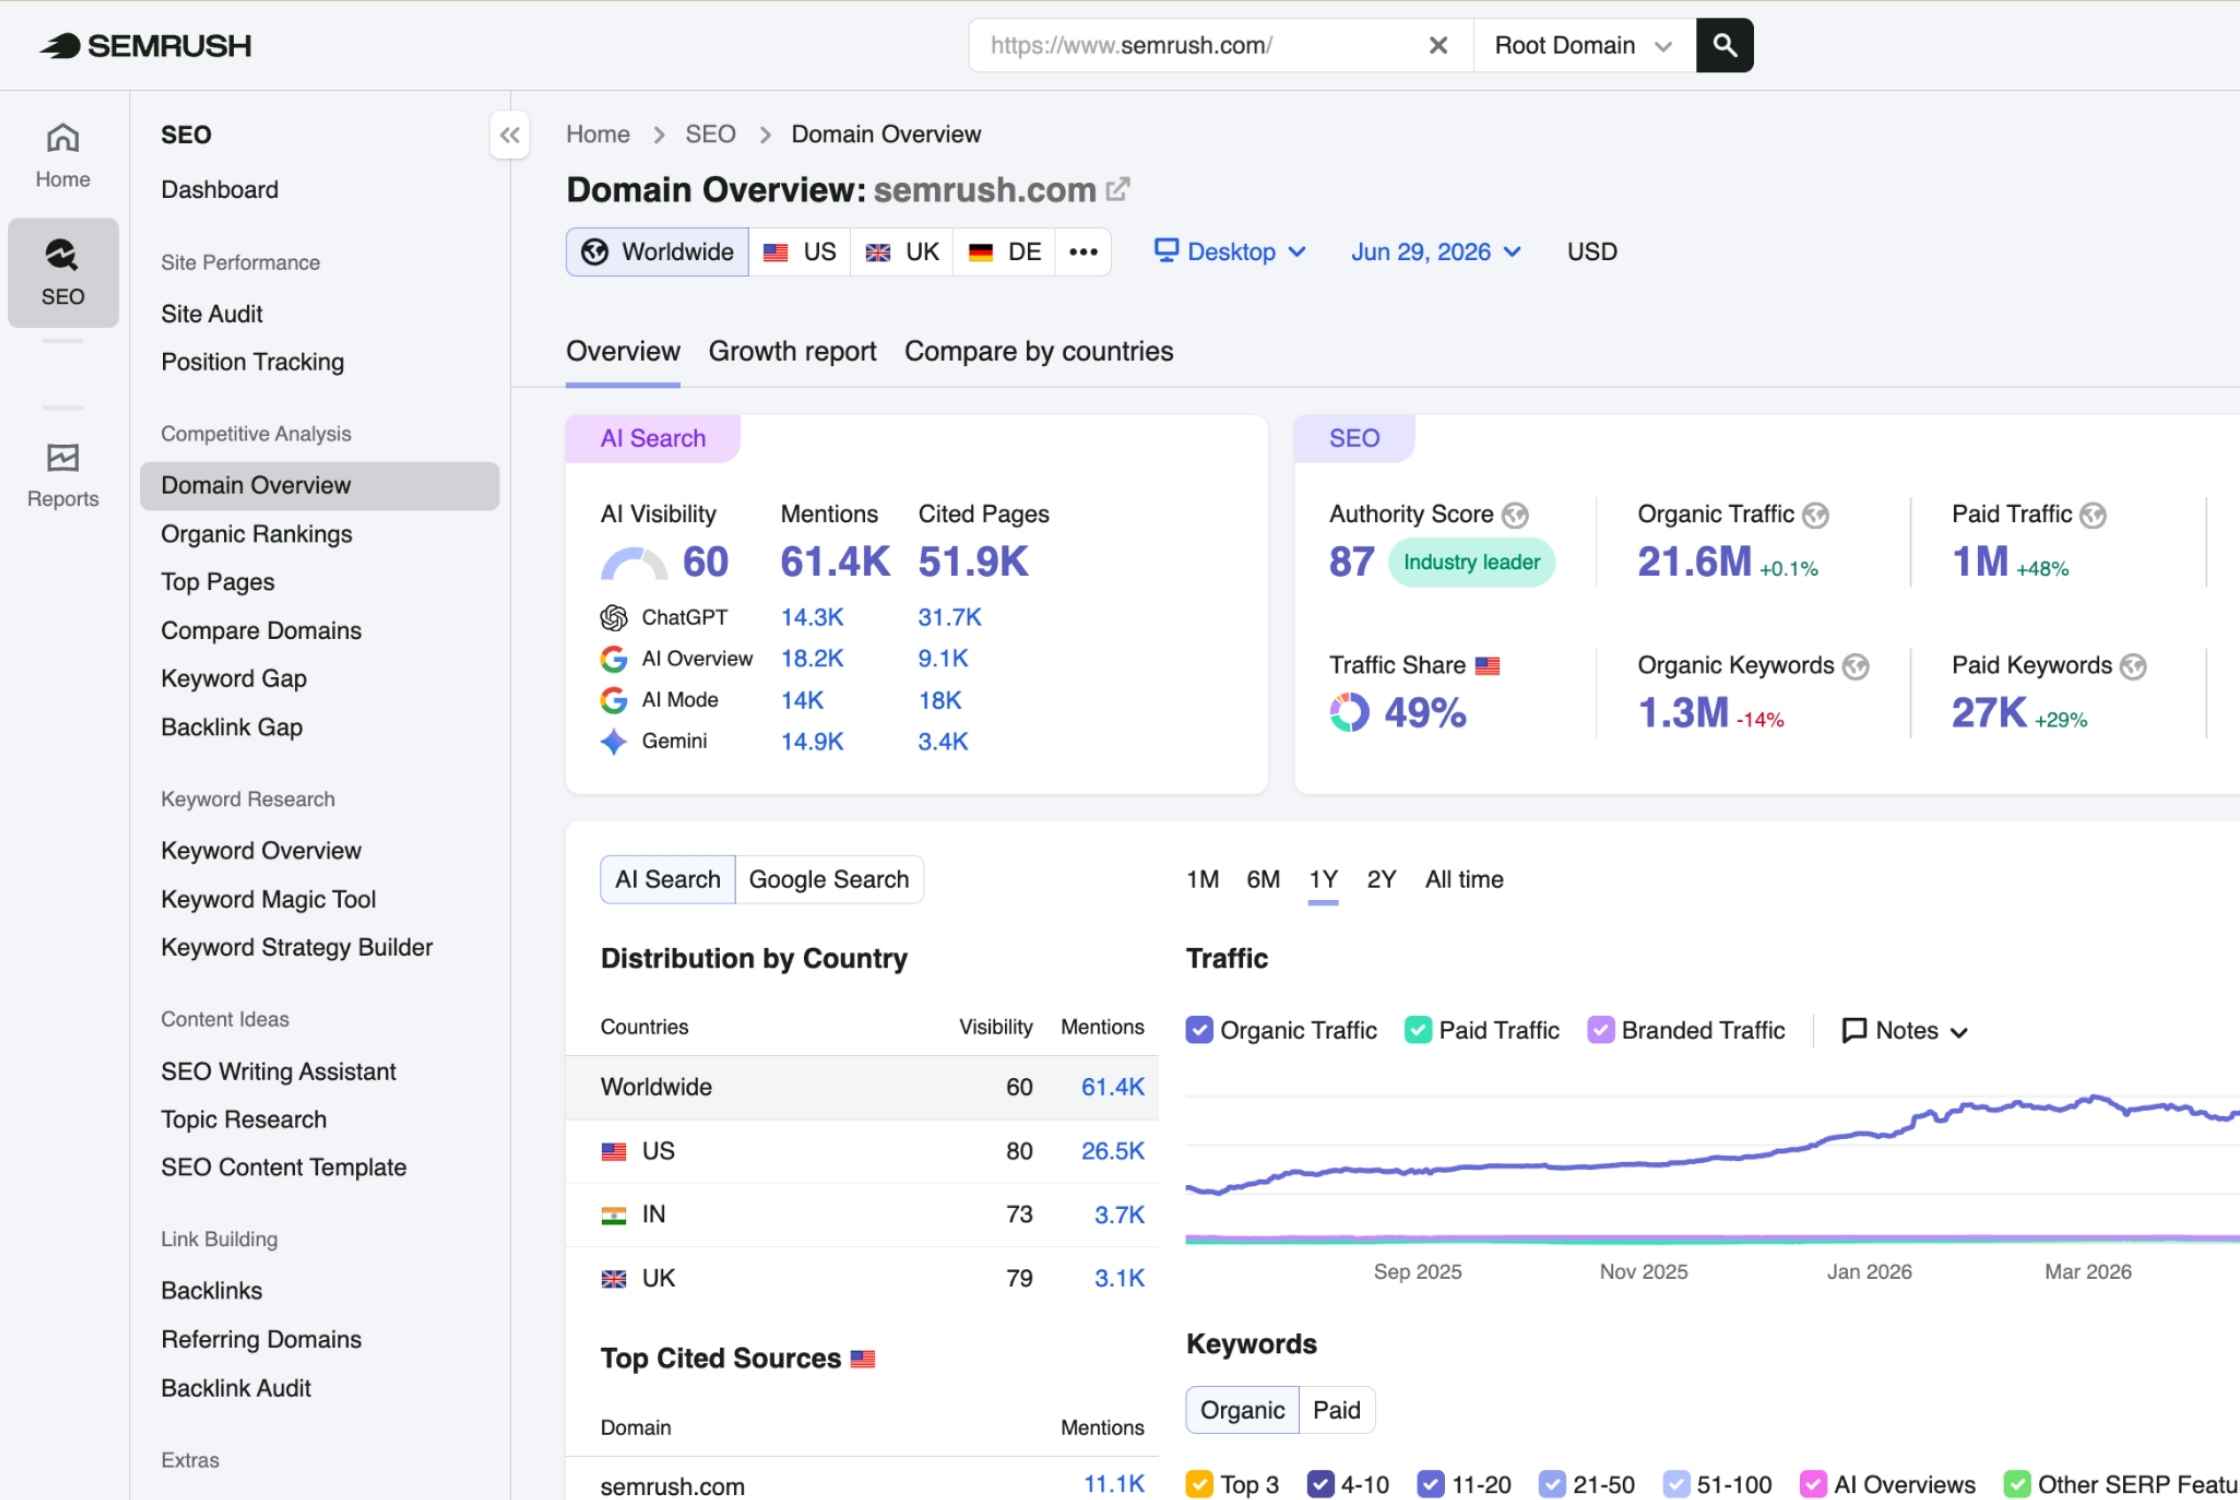Show more countries via ellipsis

tap(1083, 252)
